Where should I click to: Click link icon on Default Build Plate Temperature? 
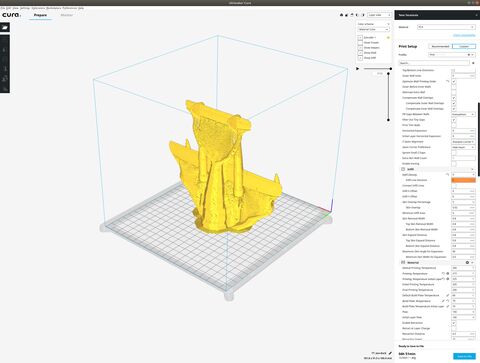(x=448, y=295)
